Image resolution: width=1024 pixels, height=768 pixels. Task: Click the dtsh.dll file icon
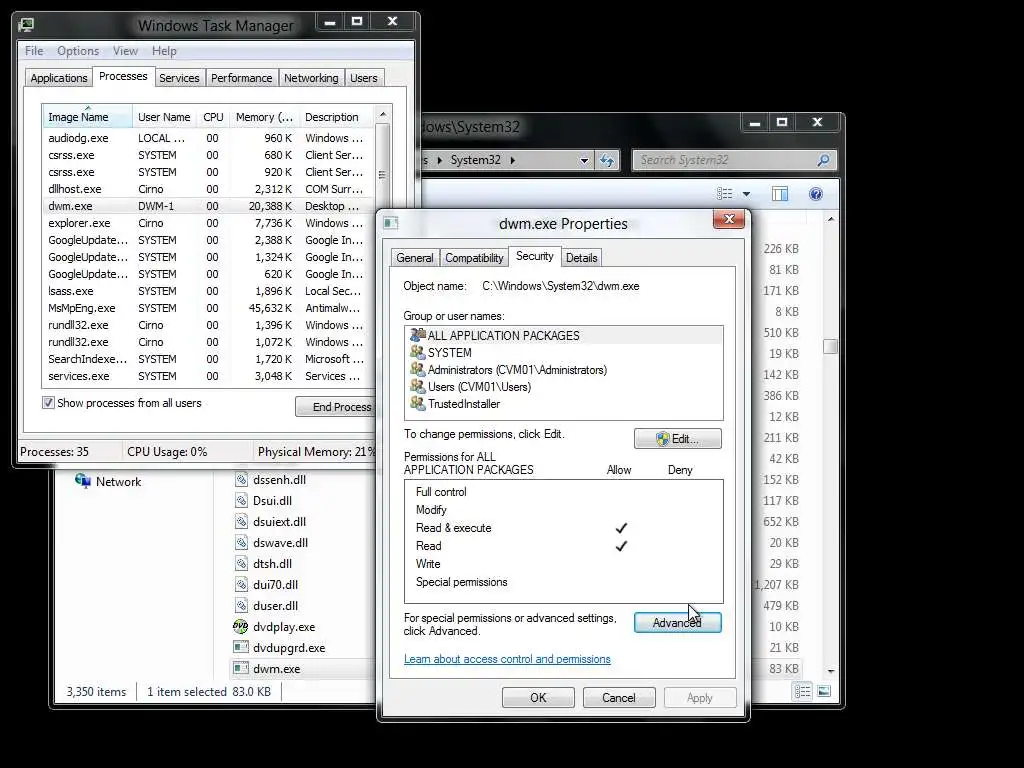[x=241, y=563]
